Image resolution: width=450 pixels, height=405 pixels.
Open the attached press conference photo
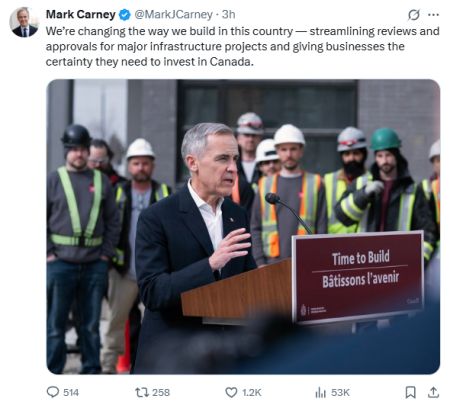(243, 227)
